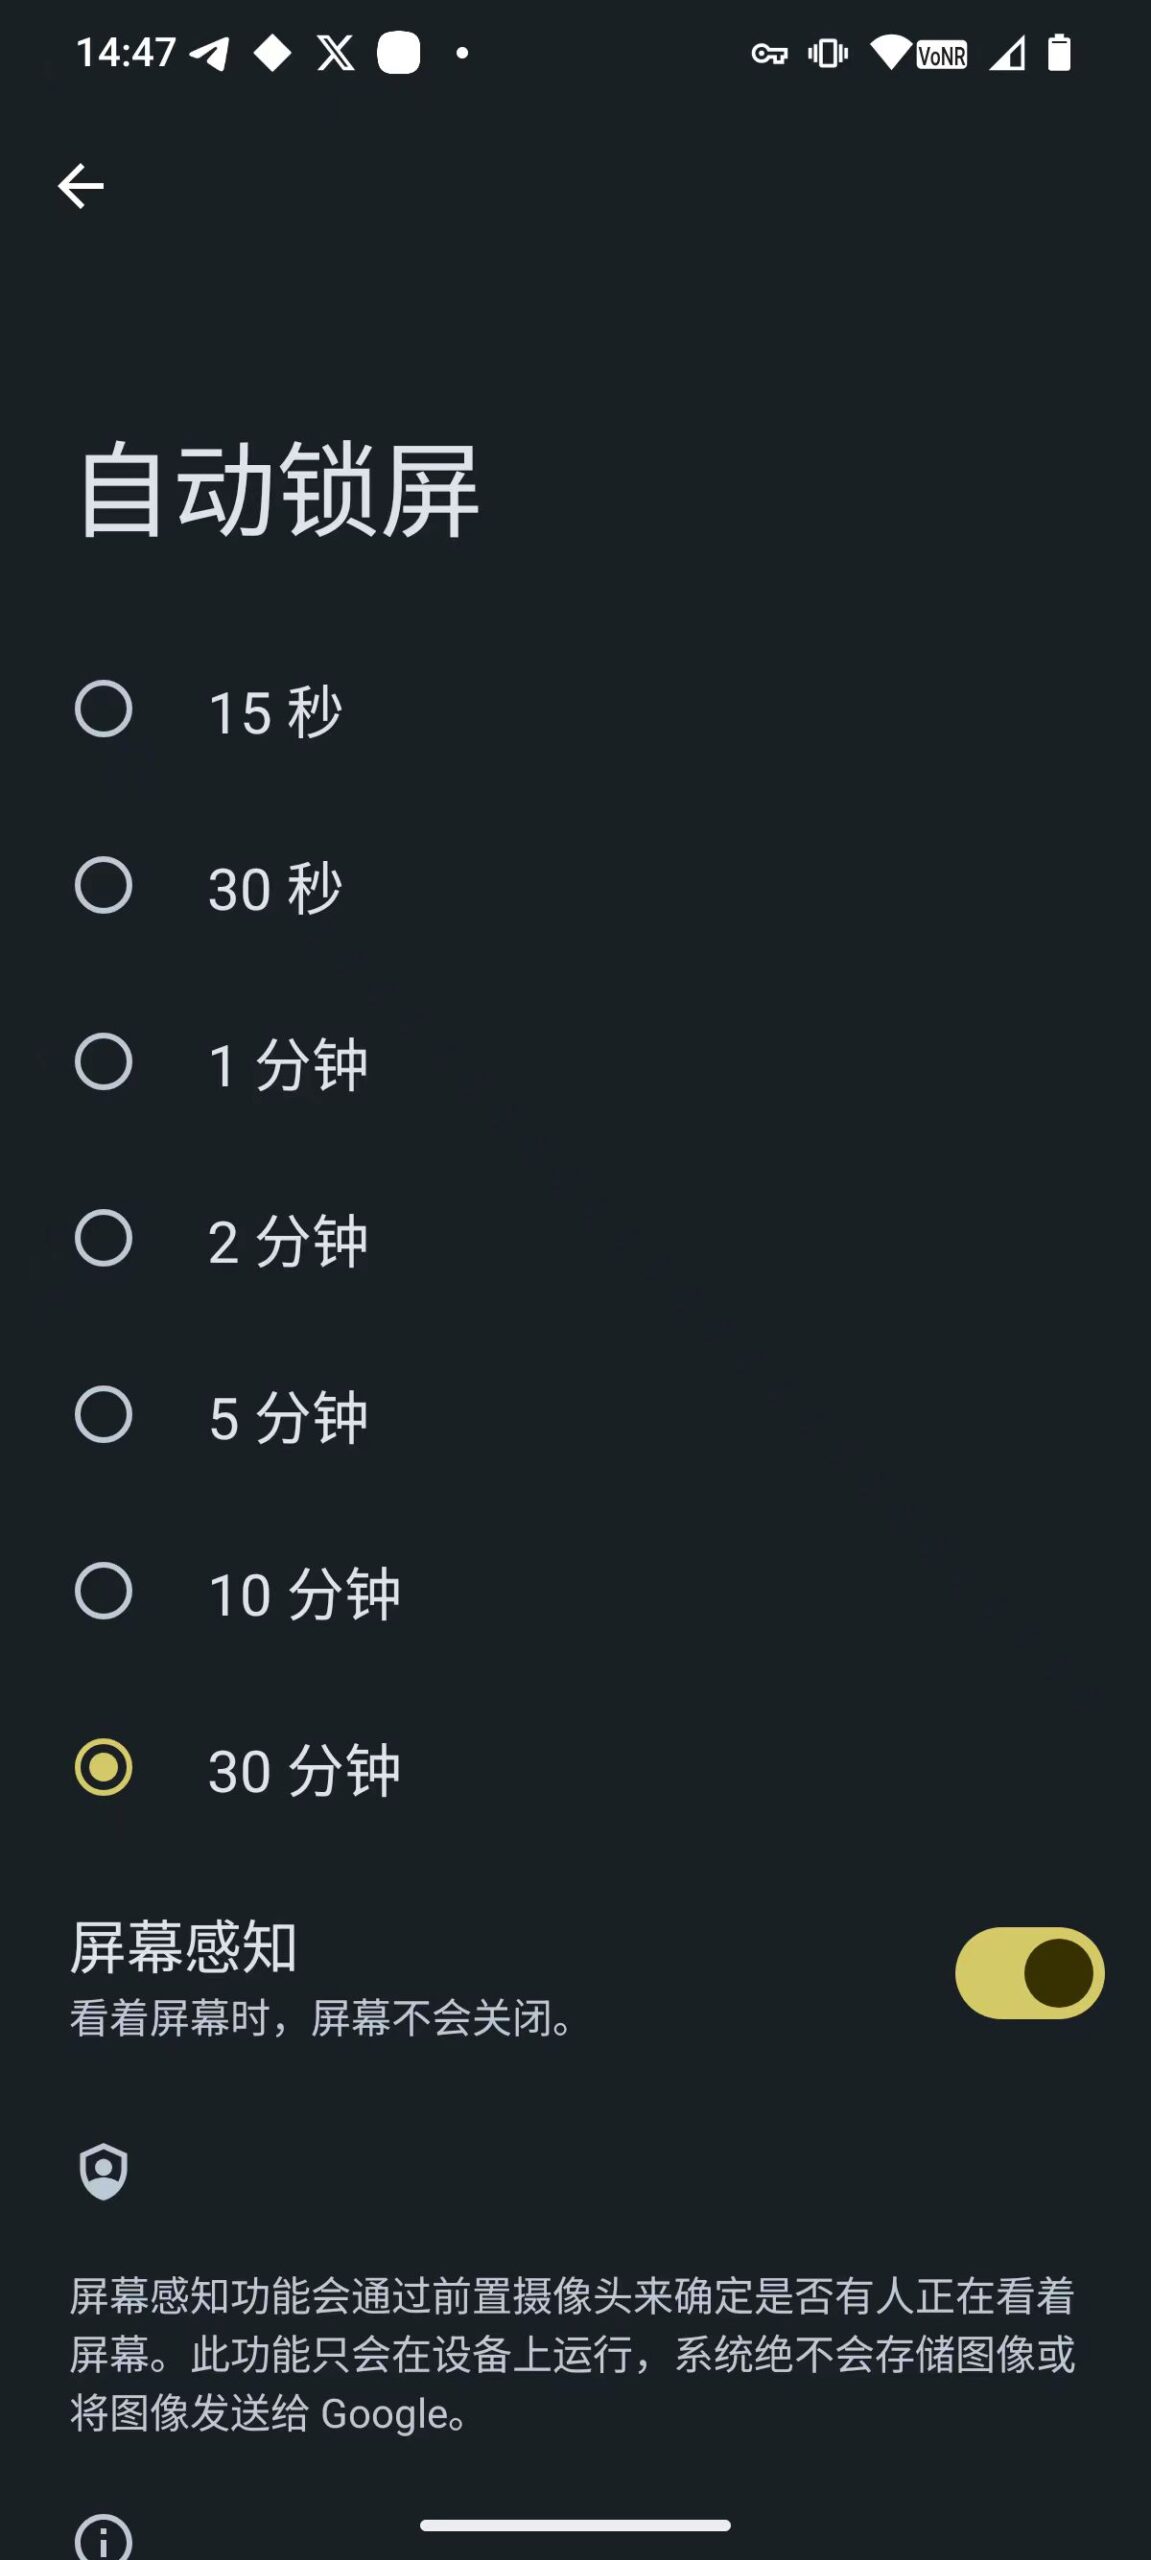Tap the info circle icon at bottom
Screen dimensions: 1151x2560
(x=104, y=2538)
